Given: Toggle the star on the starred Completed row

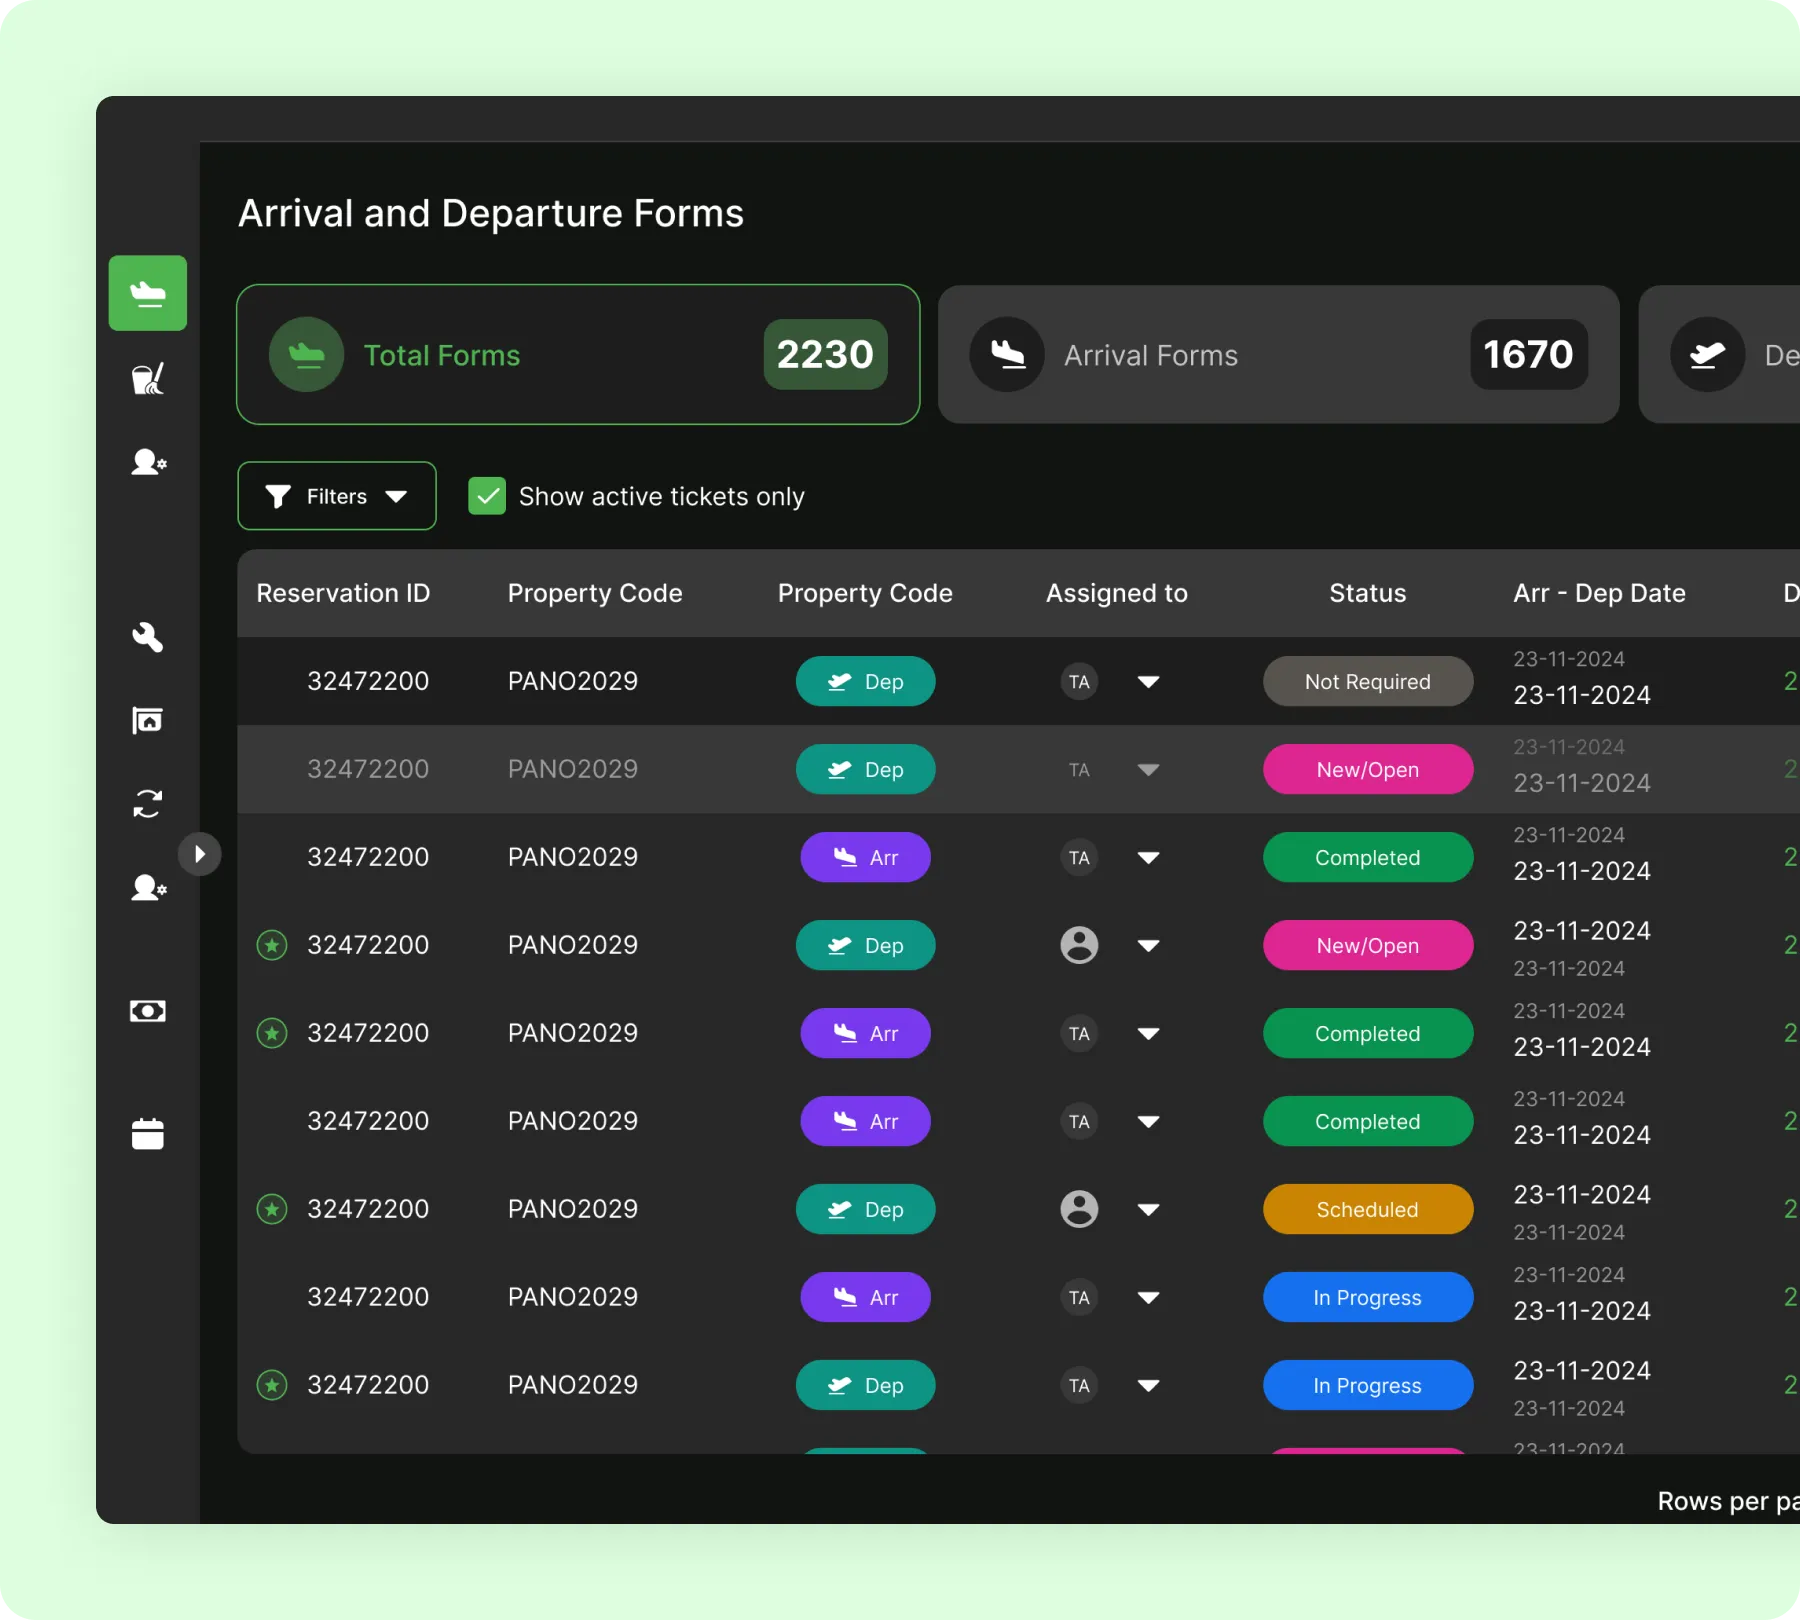Looking at the screenshot, I should coord(272,1033).
